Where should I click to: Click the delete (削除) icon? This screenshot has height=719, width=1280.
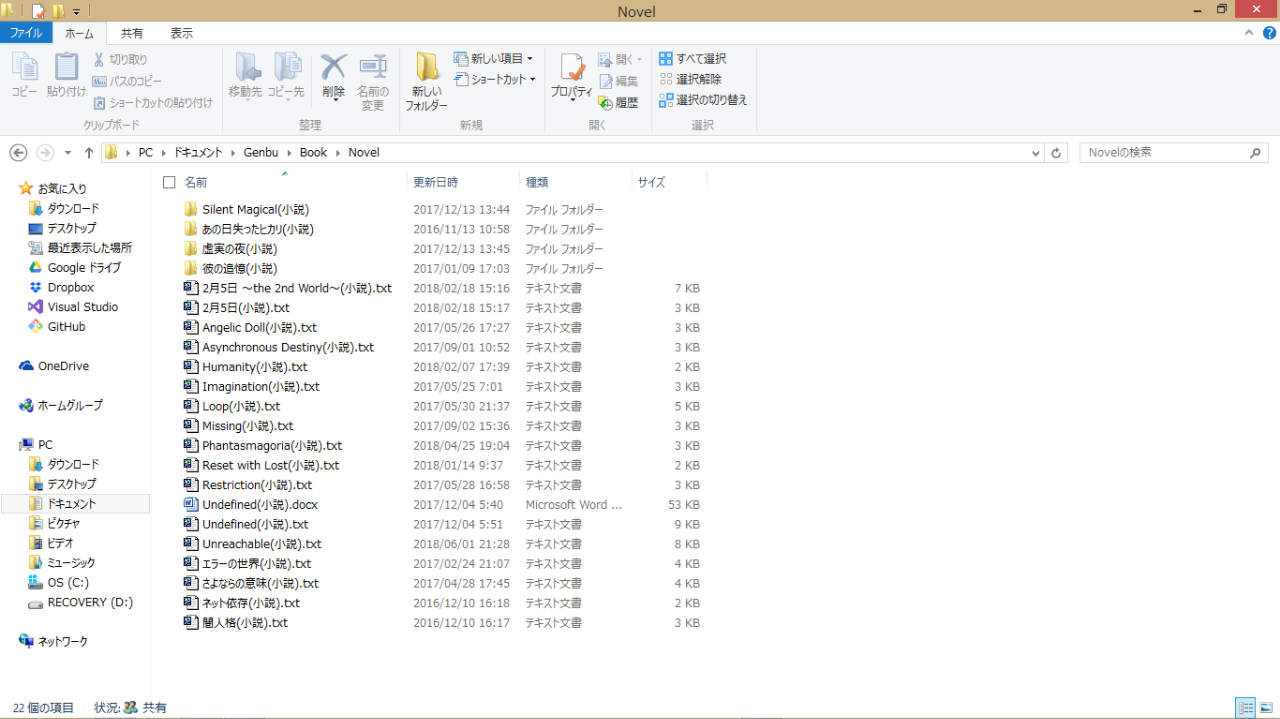tap(333, 70)
